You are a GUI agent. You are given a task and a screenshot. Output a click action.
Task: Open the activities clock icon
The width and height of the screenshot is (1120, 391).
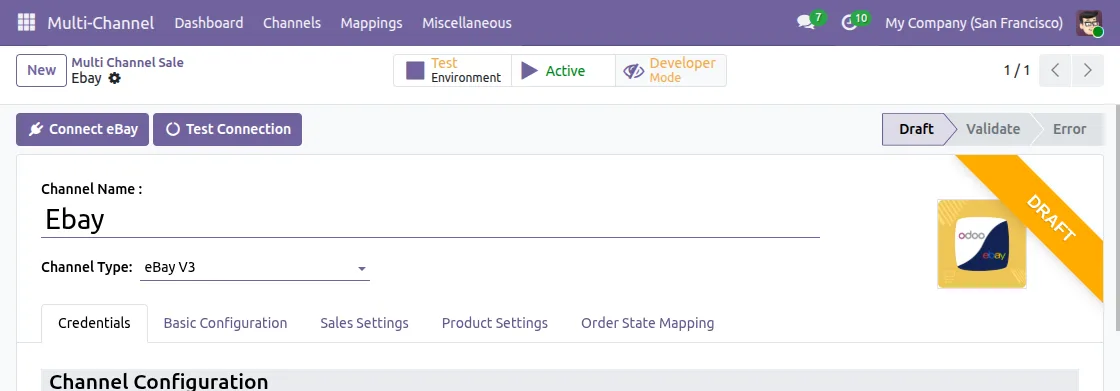point(849,23)
